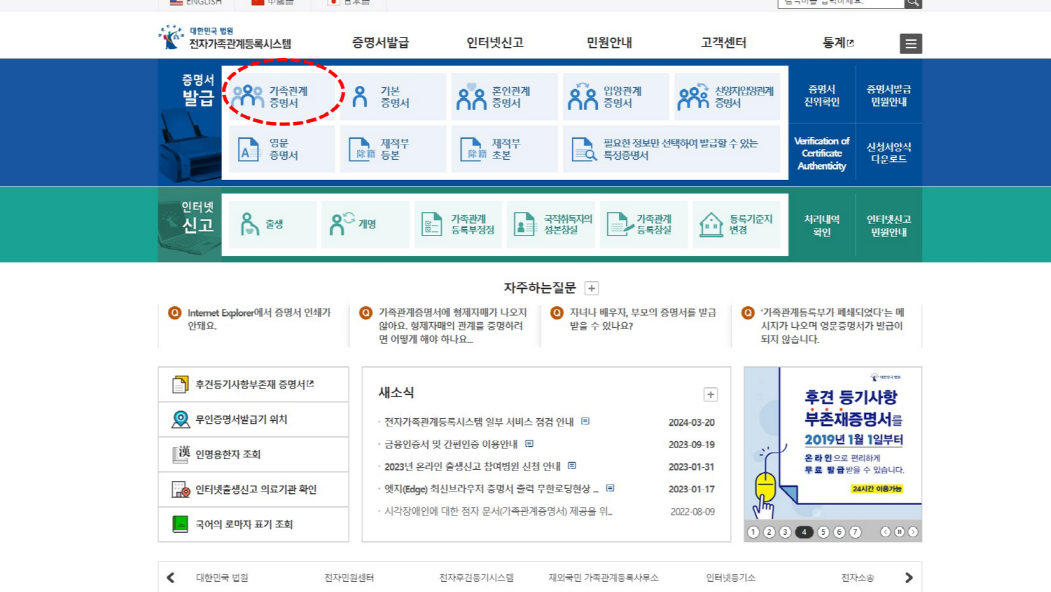Image resolution: width=1051 pixels, height=592 pixels.
Task: Open 후견등기사항부존재 증명서 link
Action: click(x=253, y=384)
